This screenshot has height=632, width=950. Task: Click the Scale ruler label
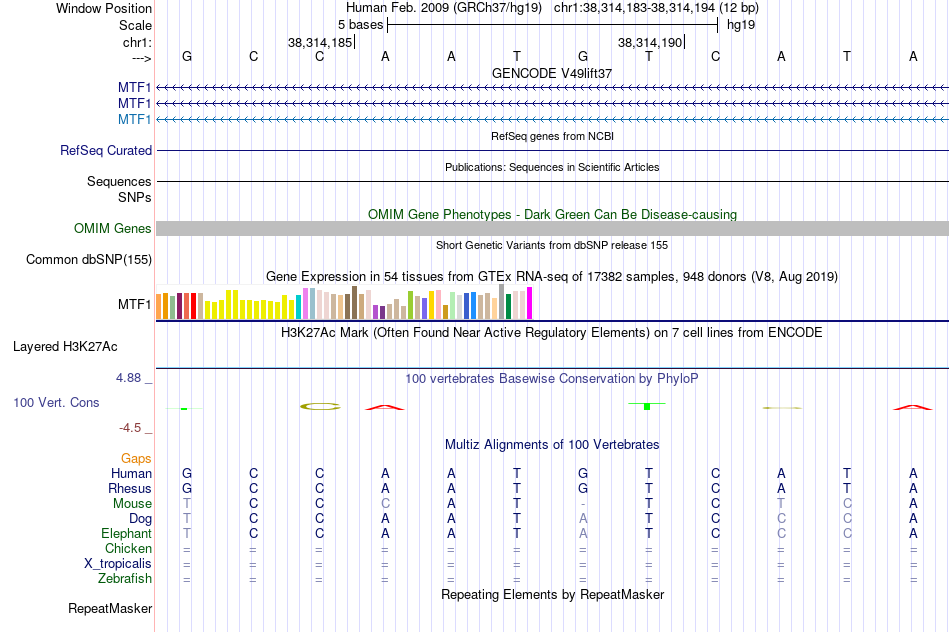pyautogui.click(x=135, y=25)
